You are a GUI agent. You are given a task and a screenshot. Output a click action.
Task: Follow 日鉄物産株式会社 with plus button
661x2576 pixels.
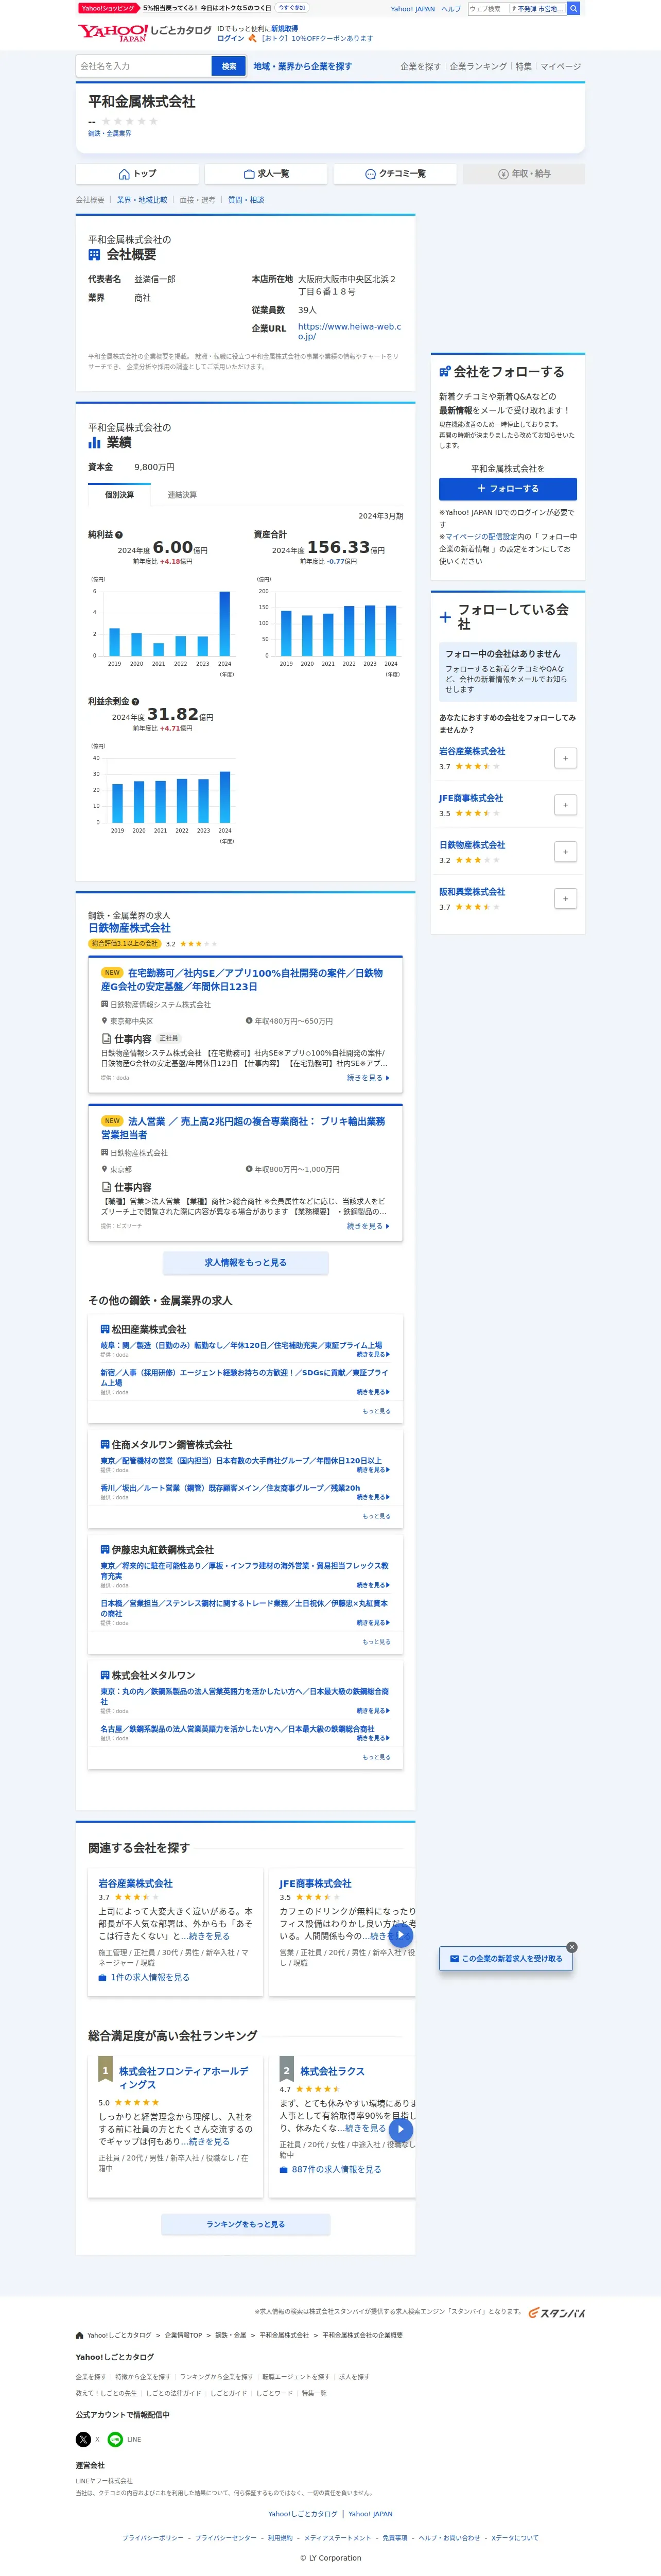(565, 852)
